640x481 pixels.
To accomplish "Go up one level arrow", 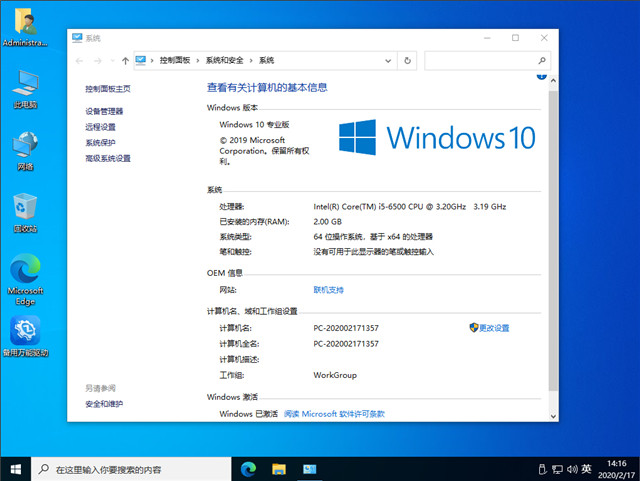I will coord(125,61).
